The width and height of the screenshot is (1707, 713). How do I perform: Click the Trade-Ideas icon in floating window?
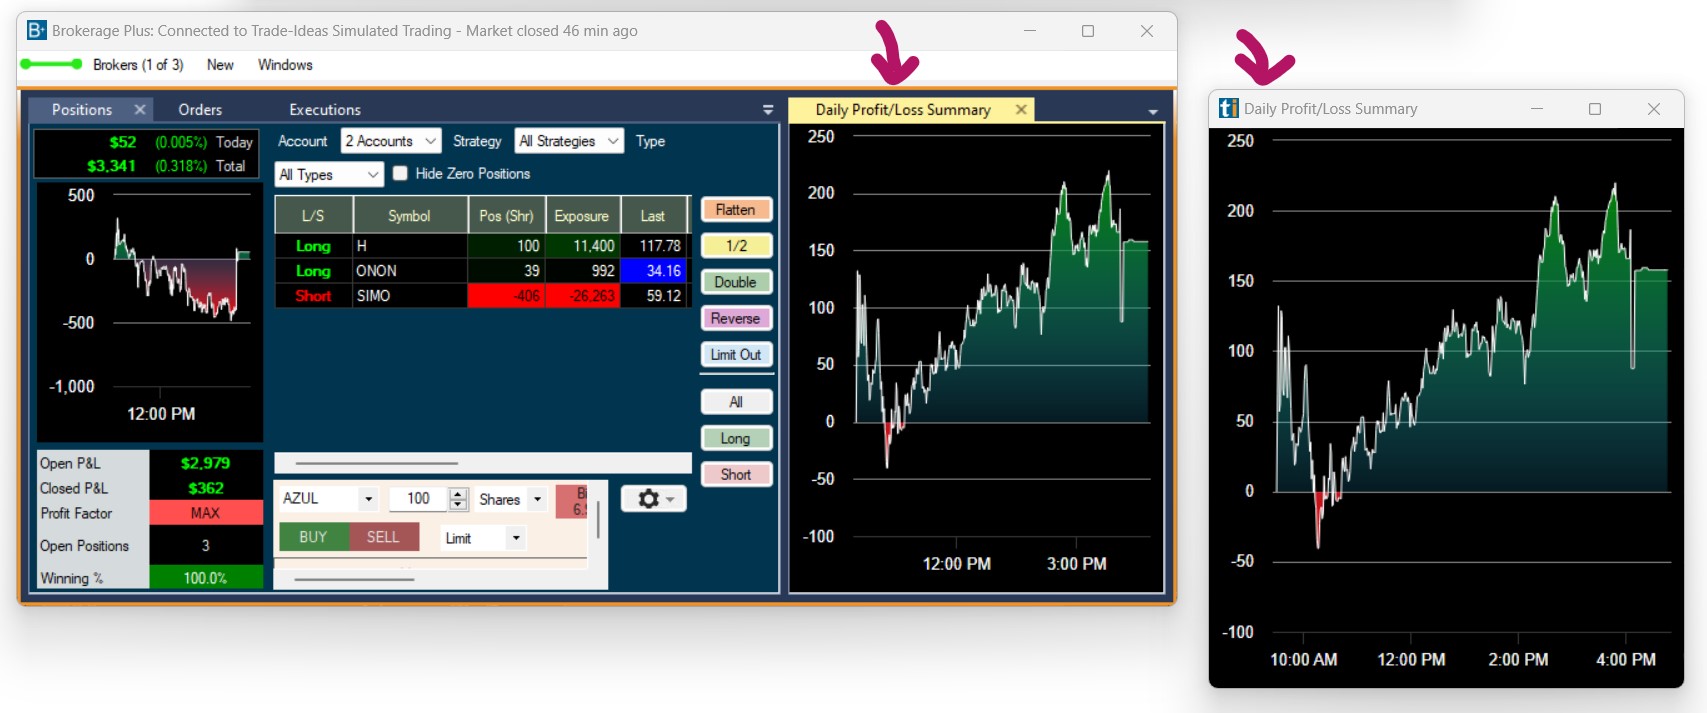1228,109
